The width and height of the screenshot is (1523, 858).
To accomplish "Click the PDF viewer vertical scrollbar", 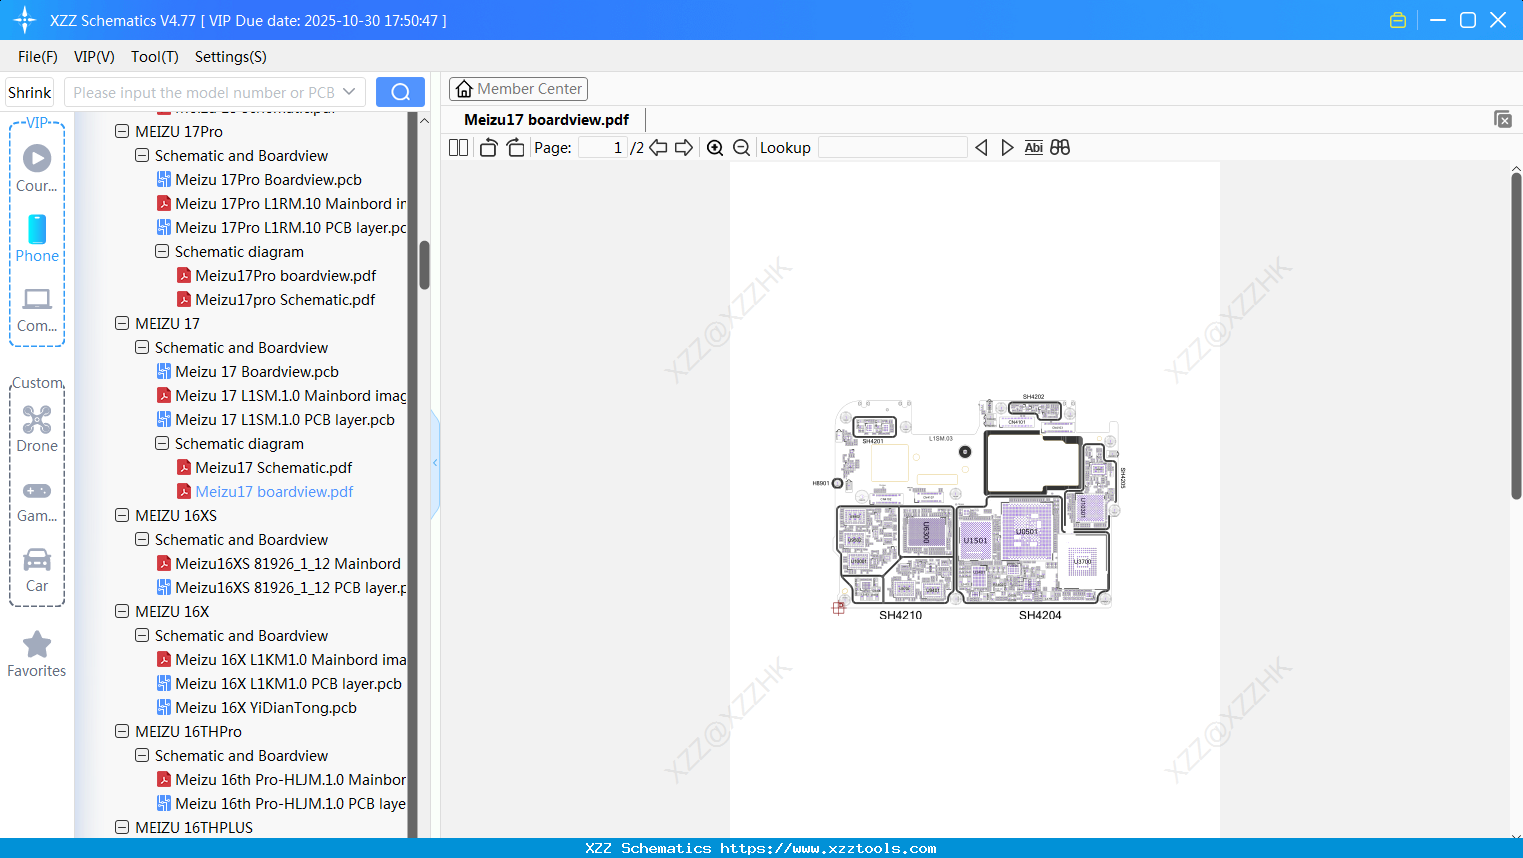I will coord(1516,335).
